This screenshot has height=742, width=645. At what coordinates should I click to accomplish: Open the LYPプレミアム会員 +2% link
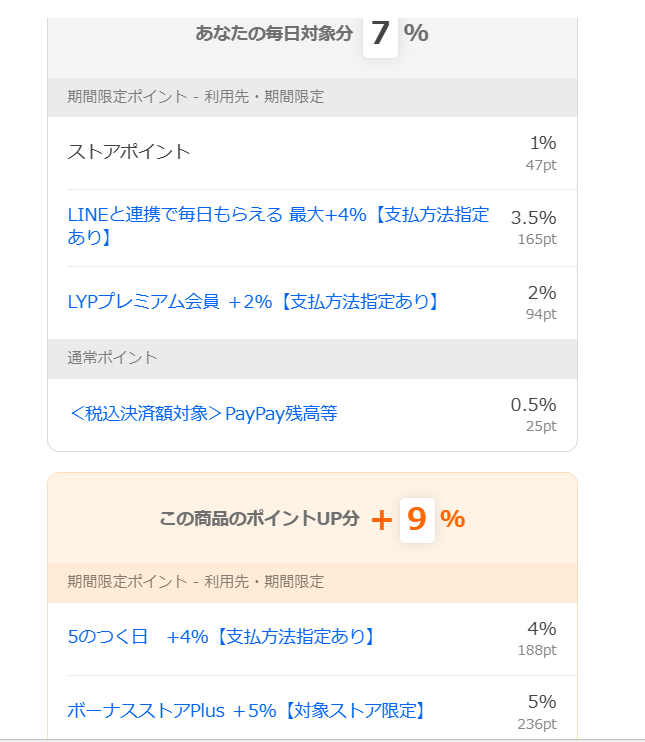(254, 301)
